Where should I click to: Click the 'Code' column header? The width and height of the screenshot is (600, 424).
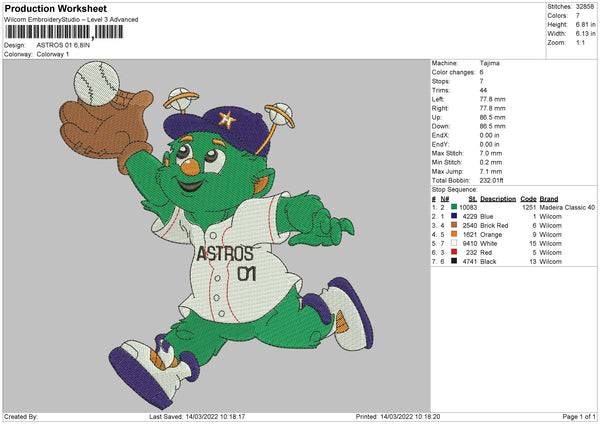pyautogui.click(x=528, y=199)
